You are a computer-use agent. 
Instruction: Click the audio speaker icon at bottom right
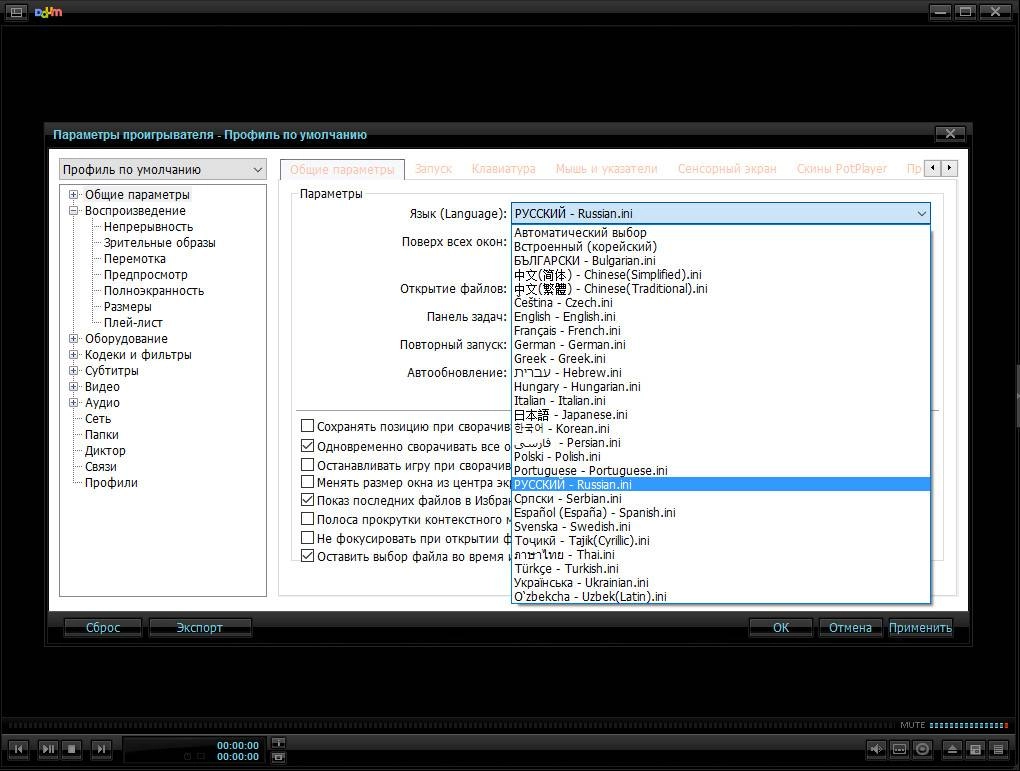pos(876,749)
